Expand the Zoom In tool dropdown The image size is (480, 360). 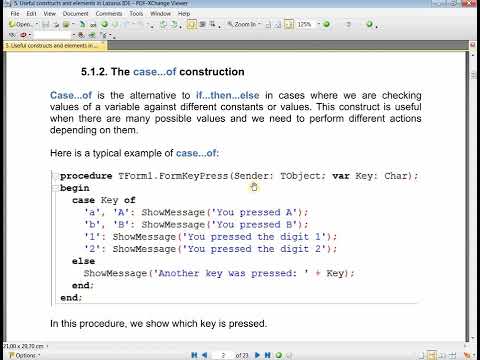click(260, 24)
